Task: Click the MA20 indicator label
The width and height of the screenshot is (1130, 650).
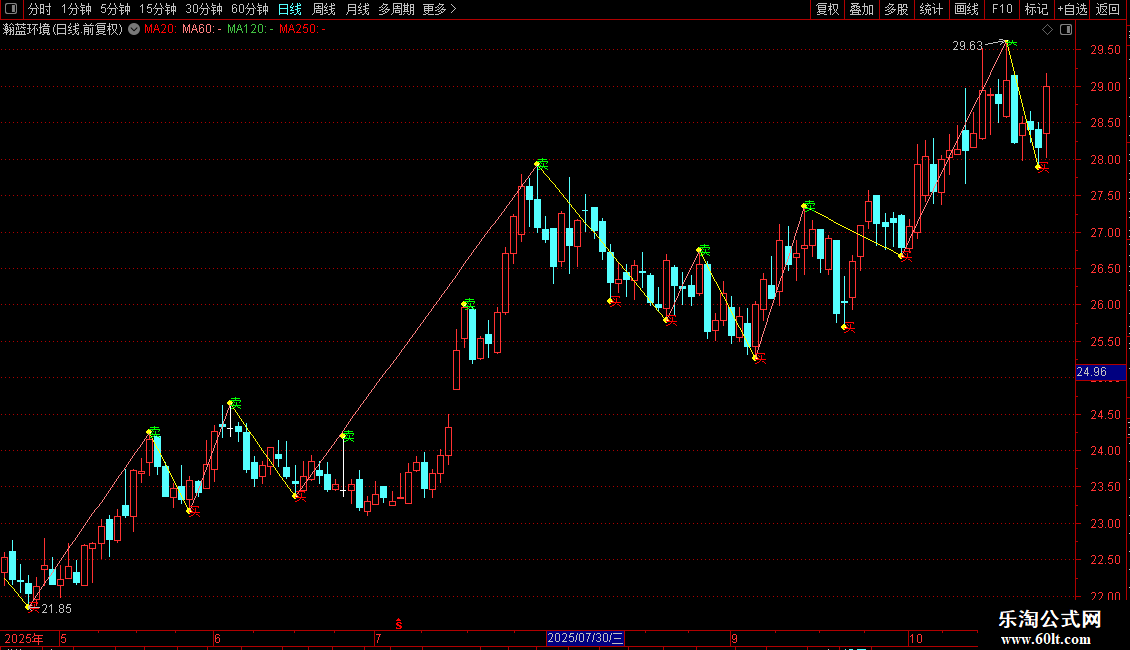Action: point(160,30)
